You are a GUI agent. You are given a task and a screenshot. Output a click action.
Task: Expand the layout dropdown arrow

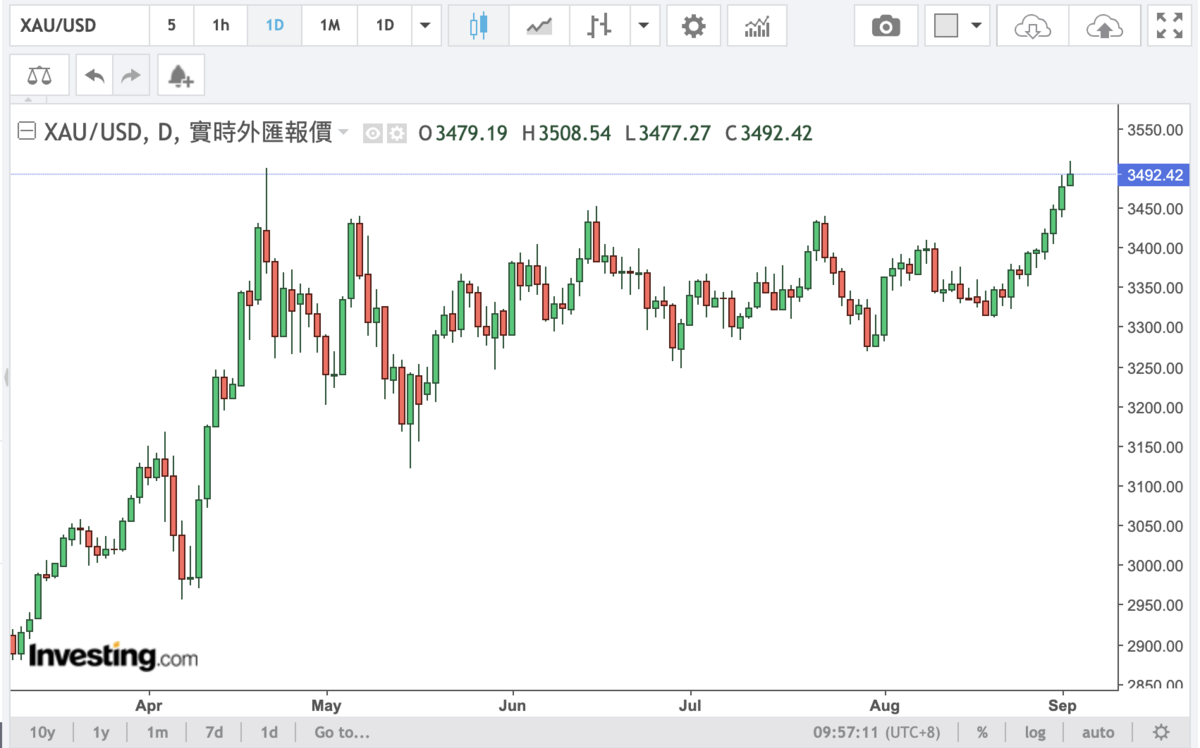[x=977, y=26]
